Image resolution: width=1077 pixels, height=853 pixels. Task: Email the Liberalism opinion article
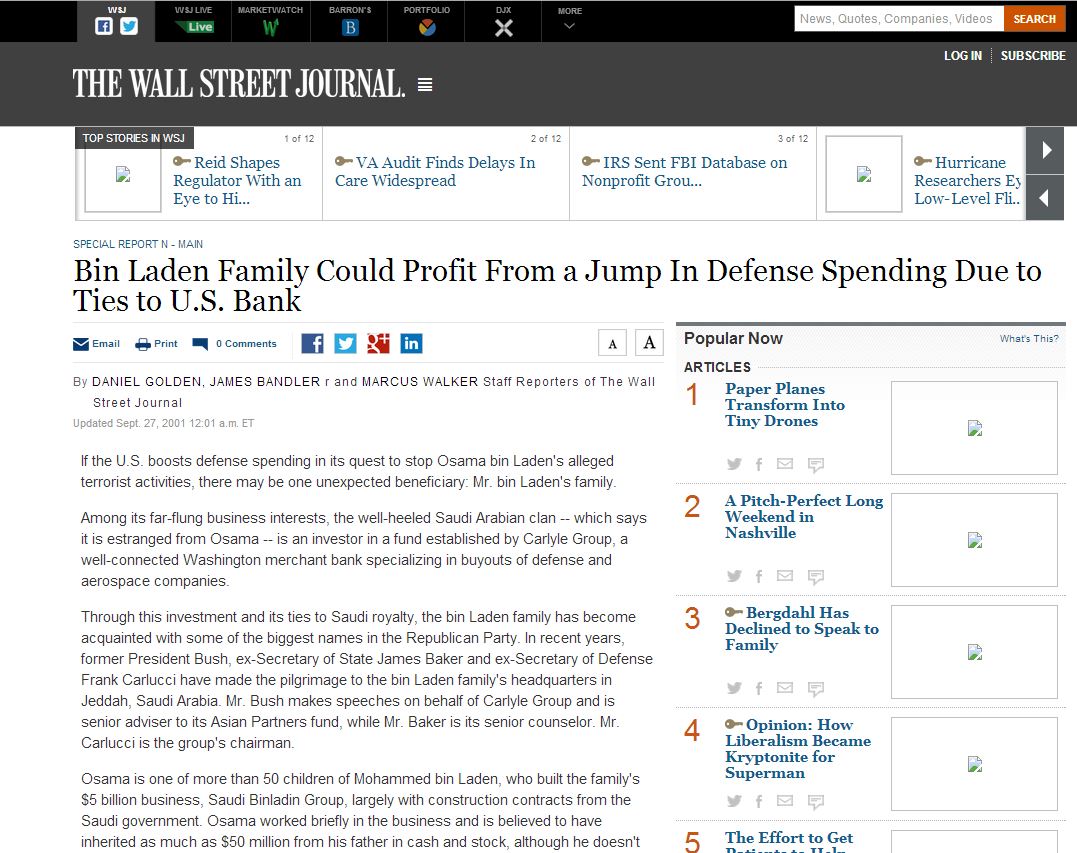click(x=784, y=800)
